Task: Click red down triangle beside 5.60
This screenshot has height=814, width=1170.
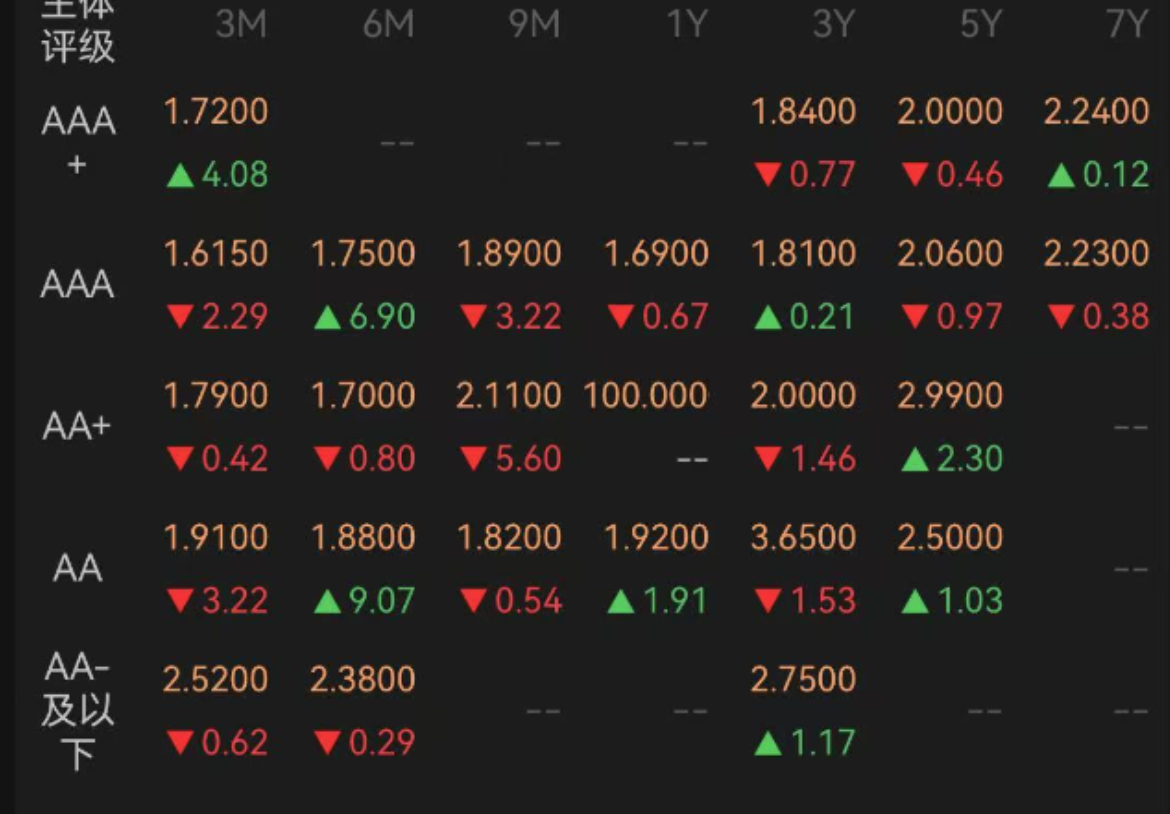Action: click(474, 460)
